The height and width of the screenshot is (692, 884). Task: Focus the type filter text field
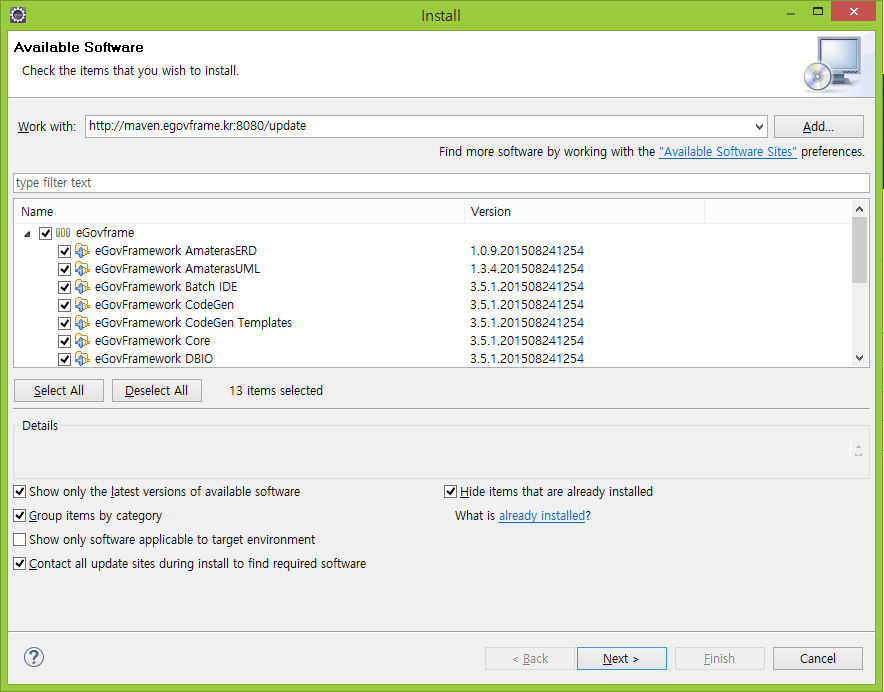[440, 183]
